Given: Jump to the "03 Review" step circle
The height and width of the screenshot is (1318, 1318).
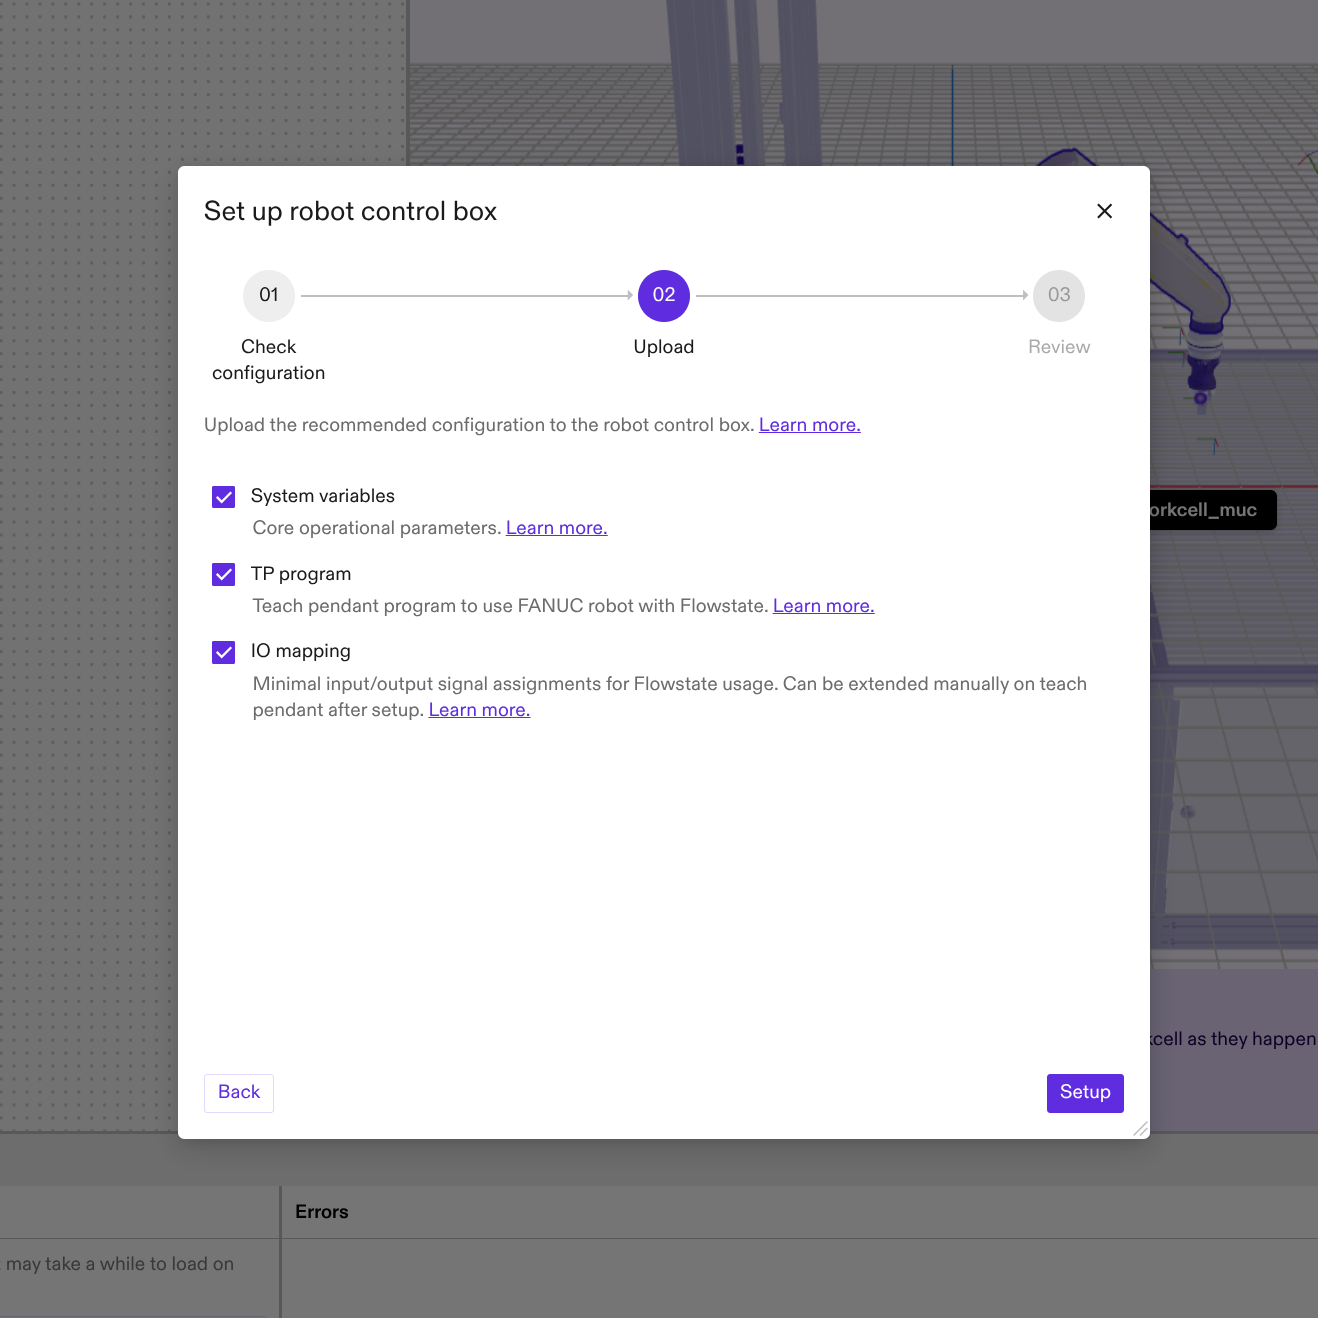Looking at the screenshot, I should tap(1058, 295).
